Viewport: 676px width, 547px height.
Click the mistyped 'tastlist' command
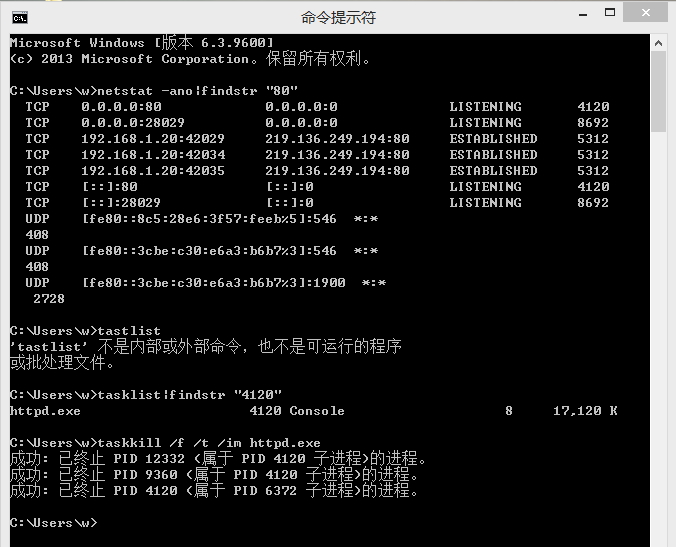click(129, 331)
